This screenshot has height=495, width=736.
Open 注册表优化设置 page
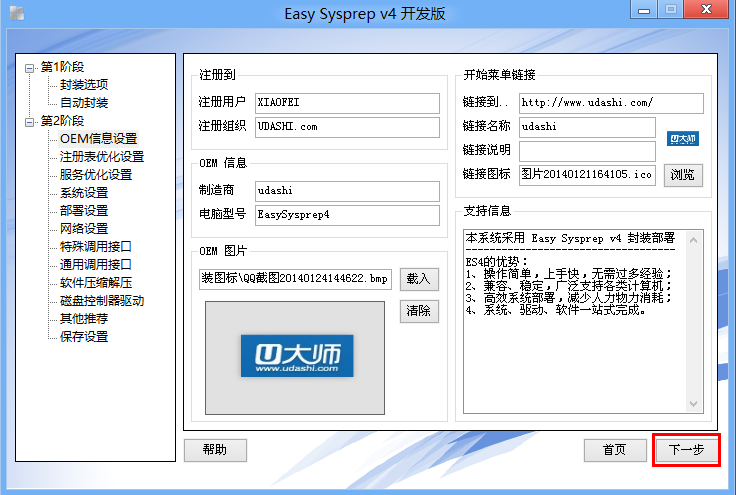coord(101,157)
